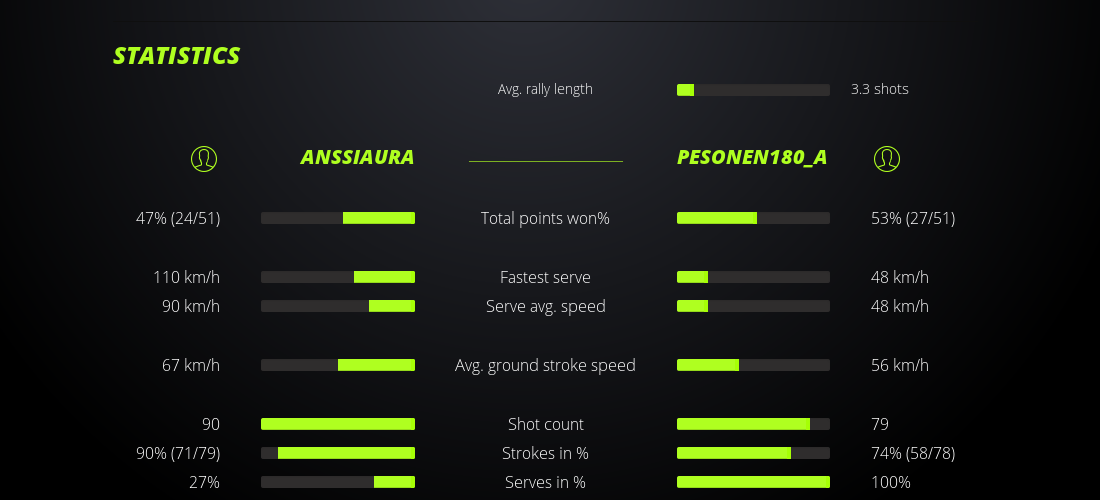Click ANSSIAURA's Serves in % bar
1100x500 pixels.
click(x=338, y=482)
